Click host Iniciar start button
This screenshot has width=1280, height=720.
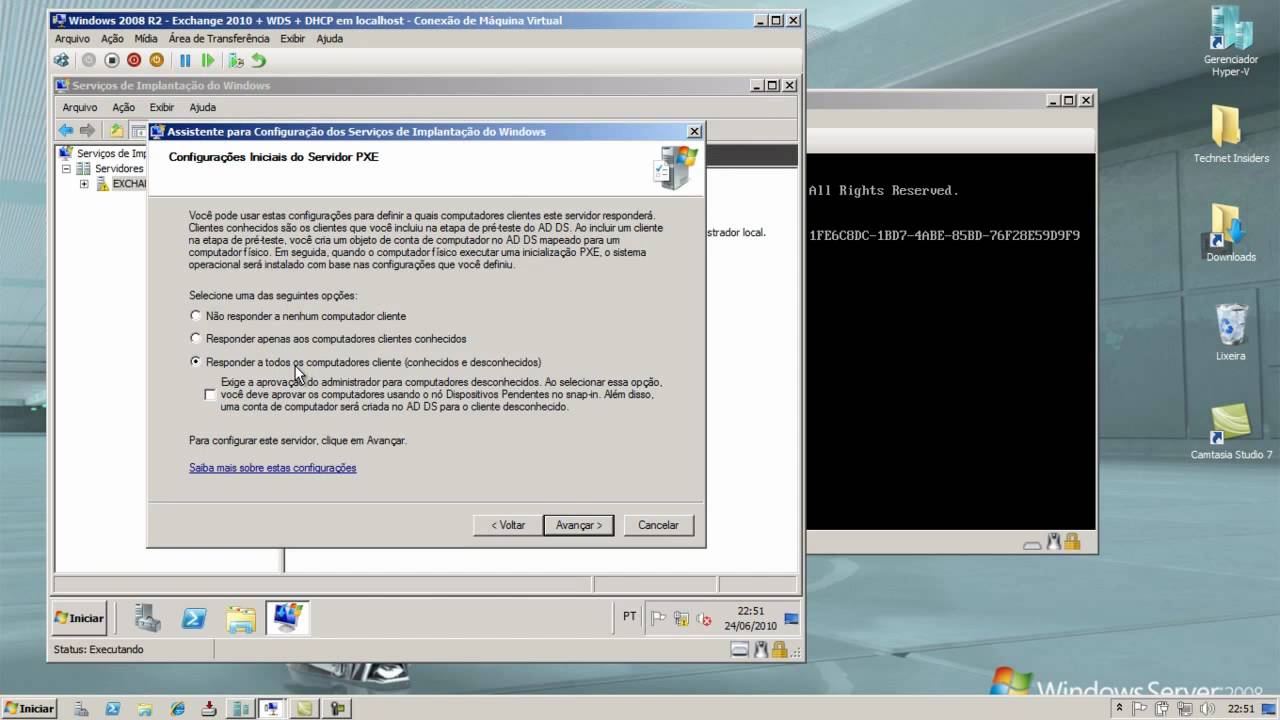[x=28, y=709]
